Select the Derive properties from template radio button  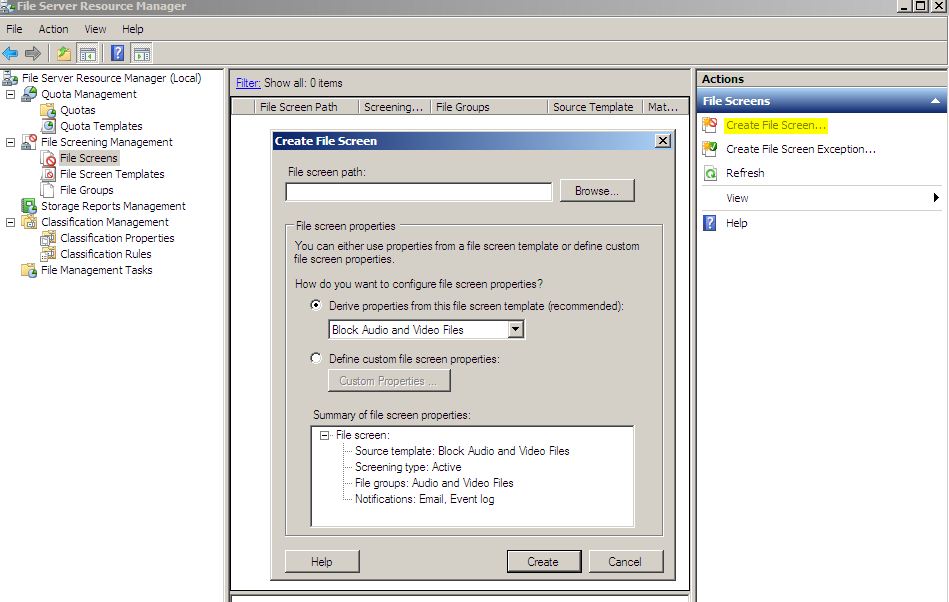(314, 308)
